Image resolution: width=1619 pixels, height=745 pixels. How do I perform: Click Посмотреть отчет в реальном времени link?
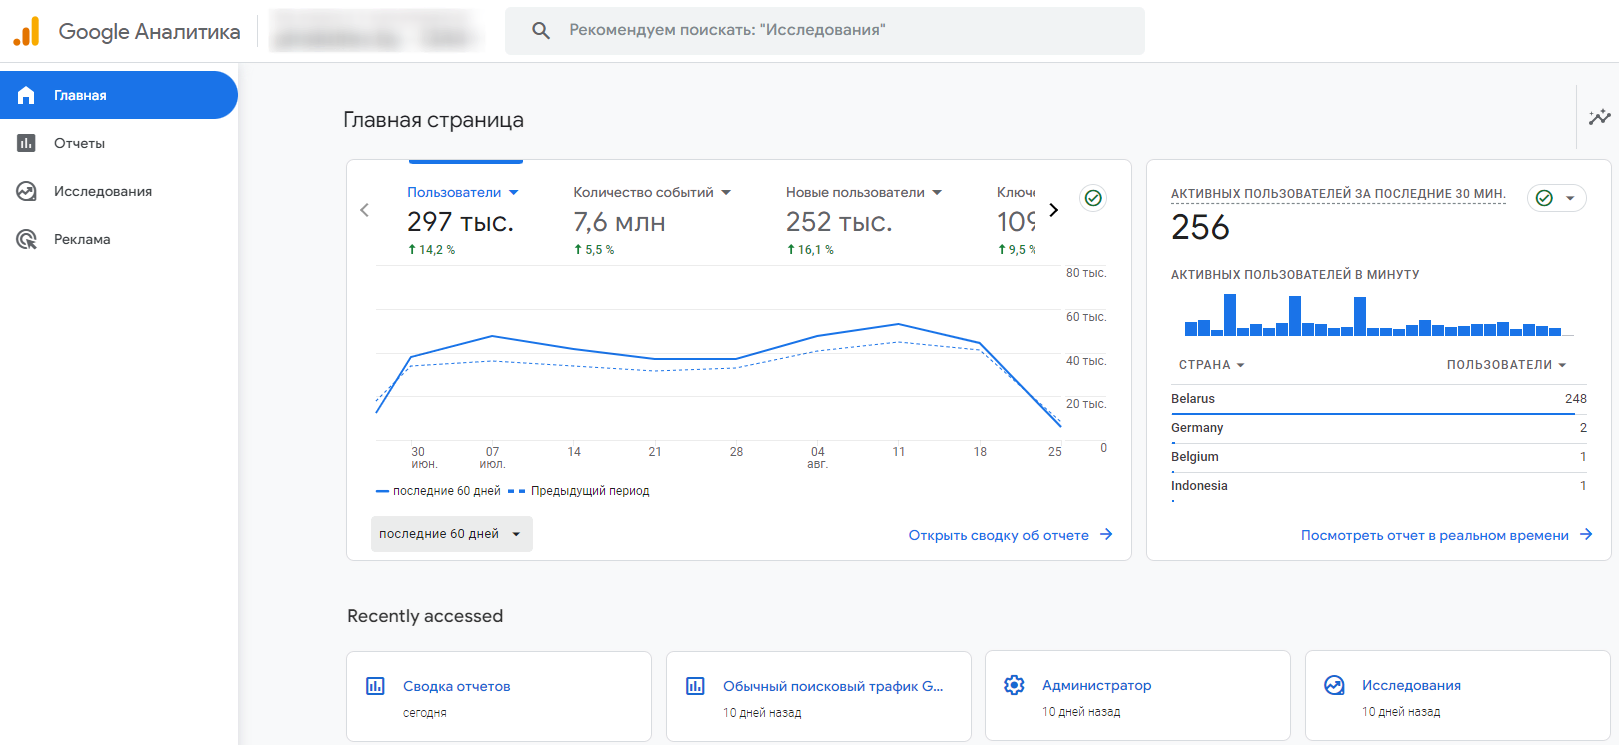point(1434,535)
